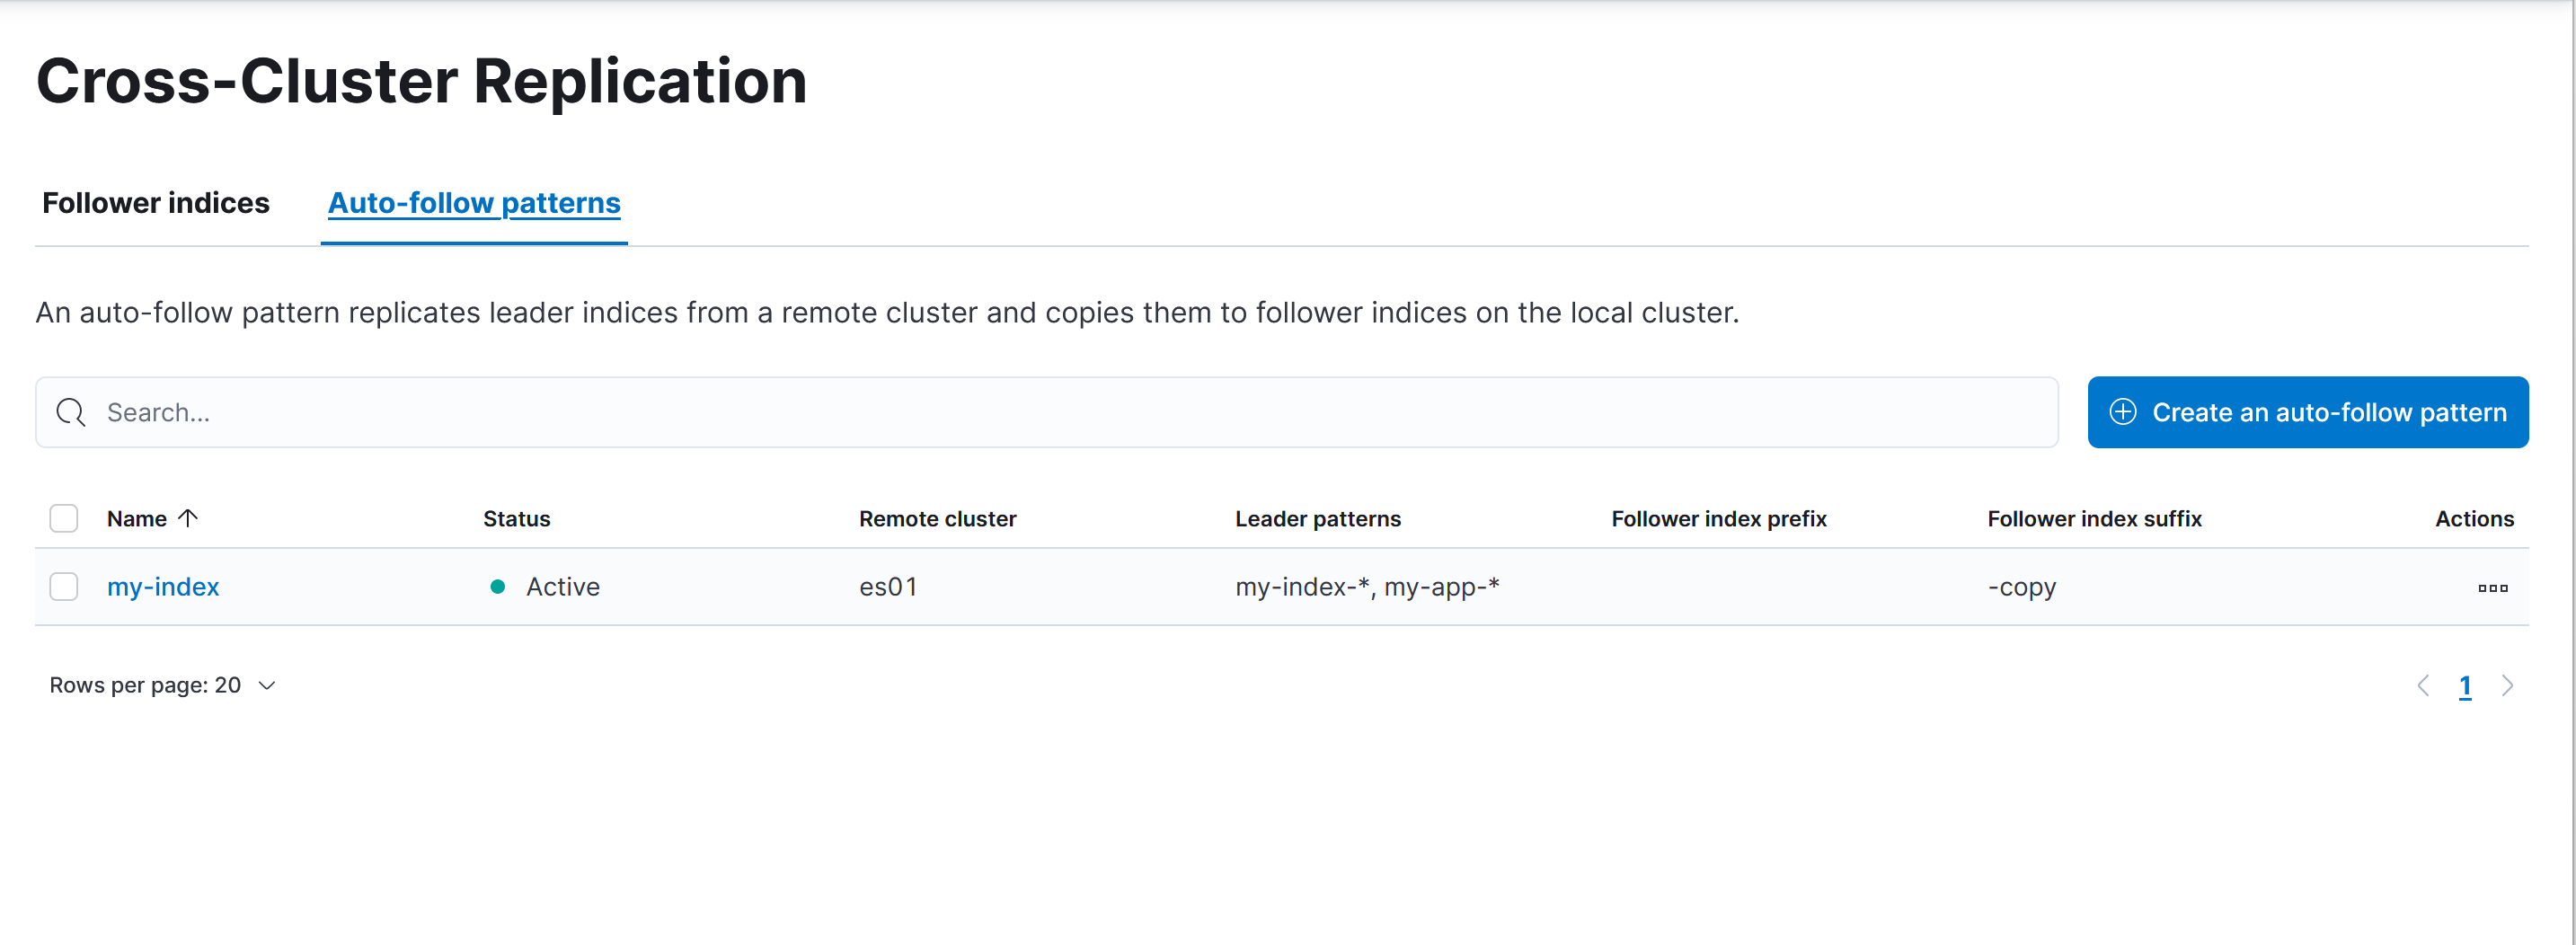Switch to Follower indices tab
The height and width of the screenshot is (945, 2576).
(x=156, y=203)
